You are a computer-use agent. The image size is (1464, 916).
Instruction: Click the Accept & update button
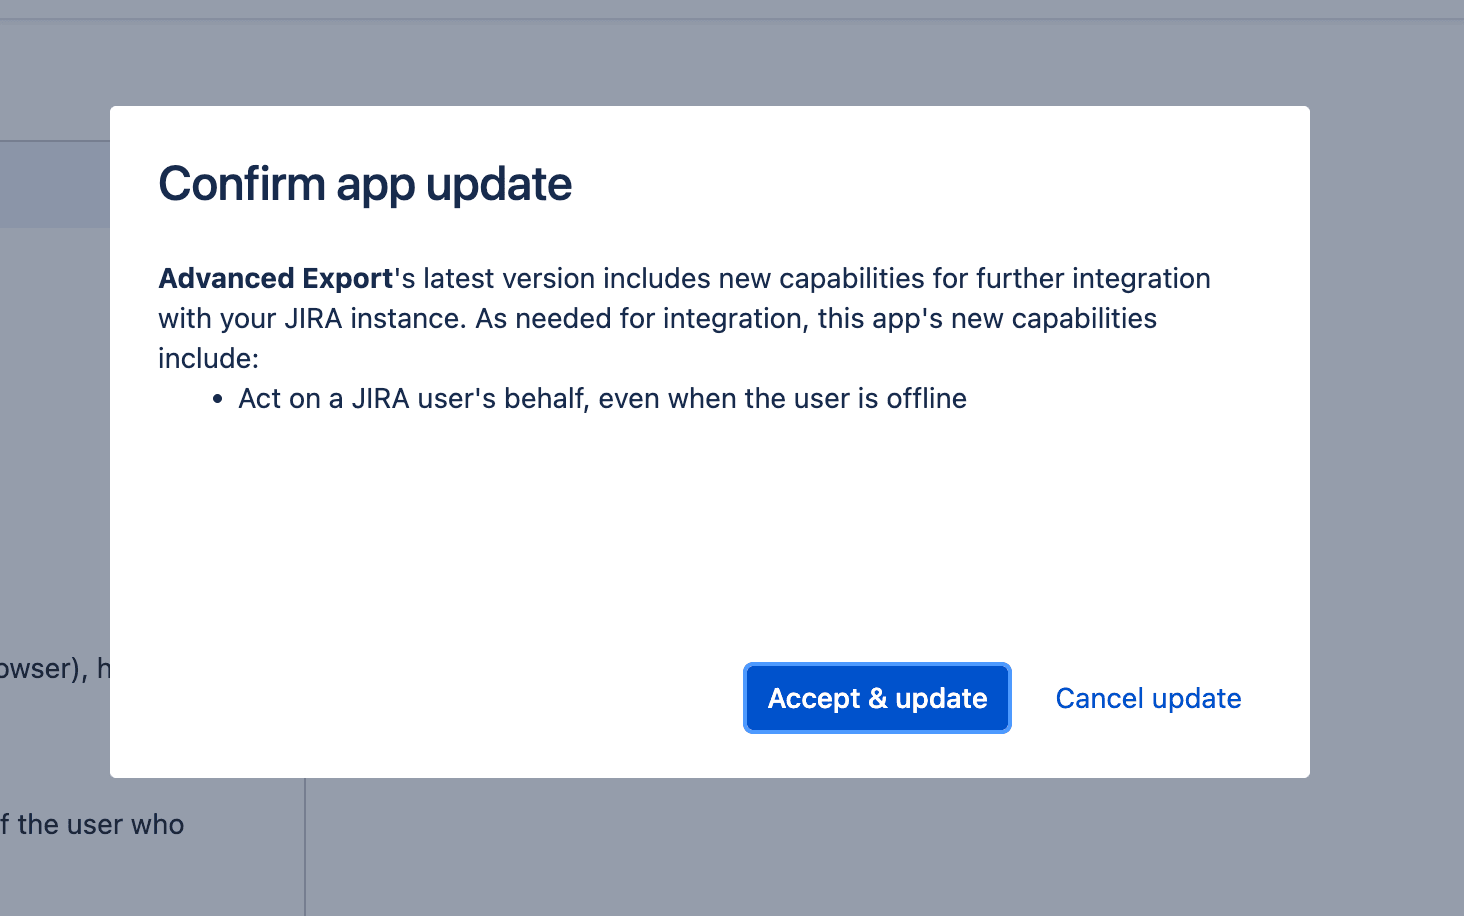coord(877,698)
